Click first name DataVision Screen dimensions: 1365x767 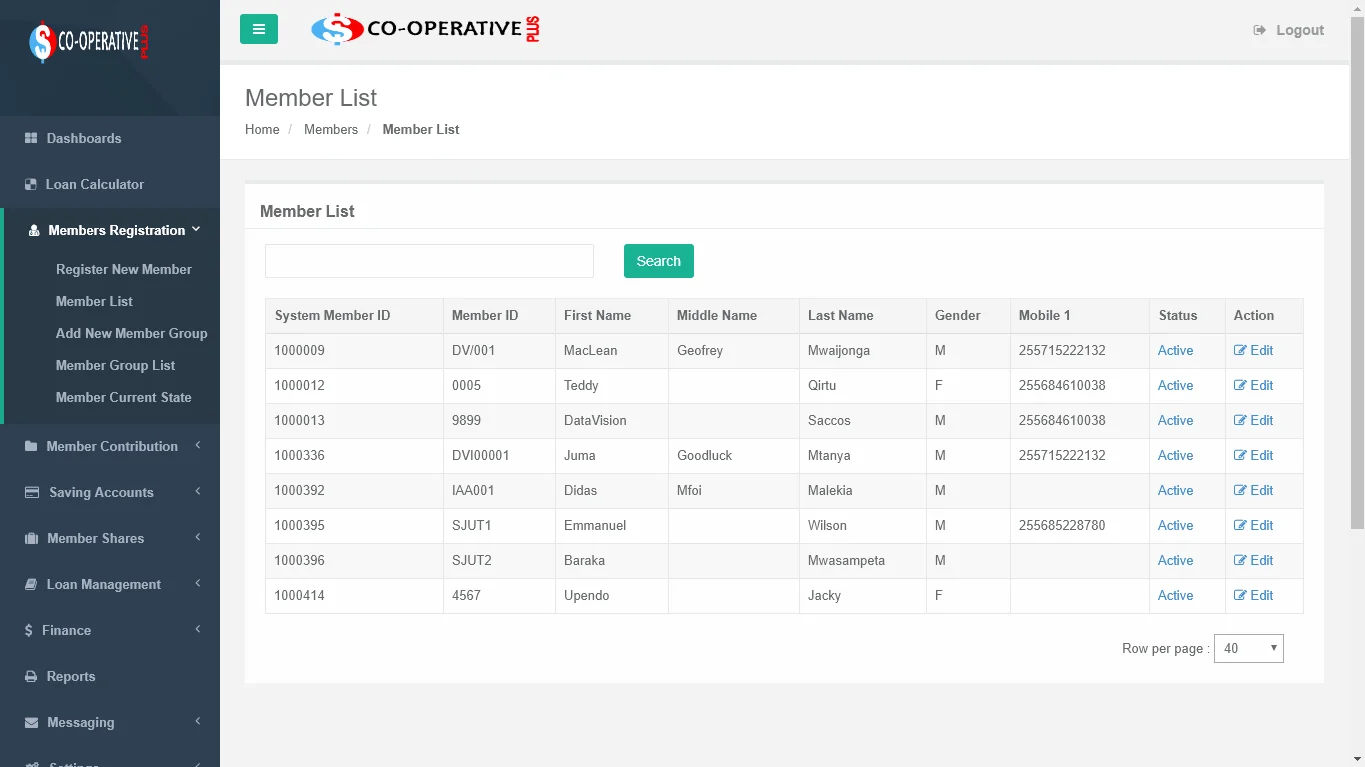[595, 420]
